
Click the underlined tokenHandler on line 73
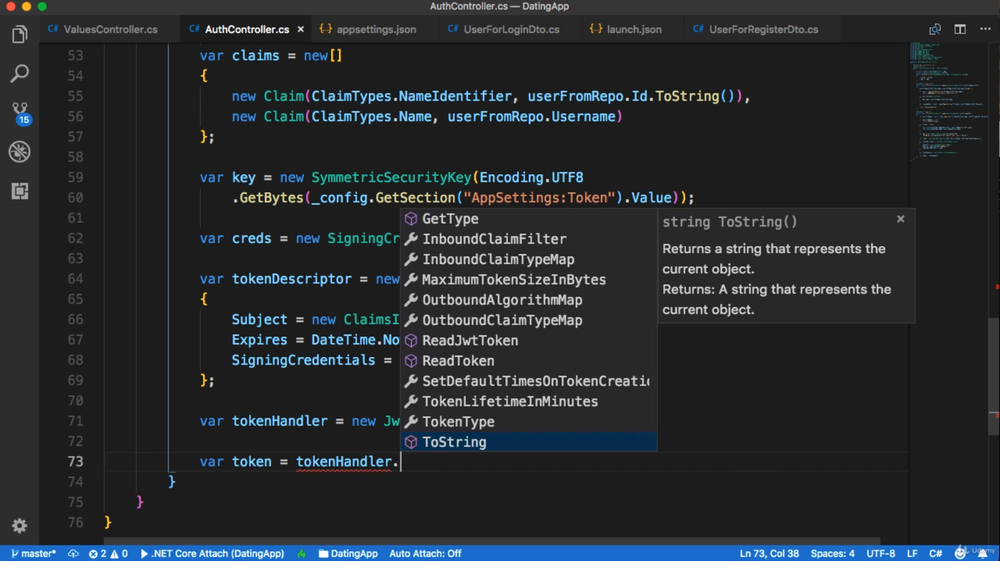point(344,462)
